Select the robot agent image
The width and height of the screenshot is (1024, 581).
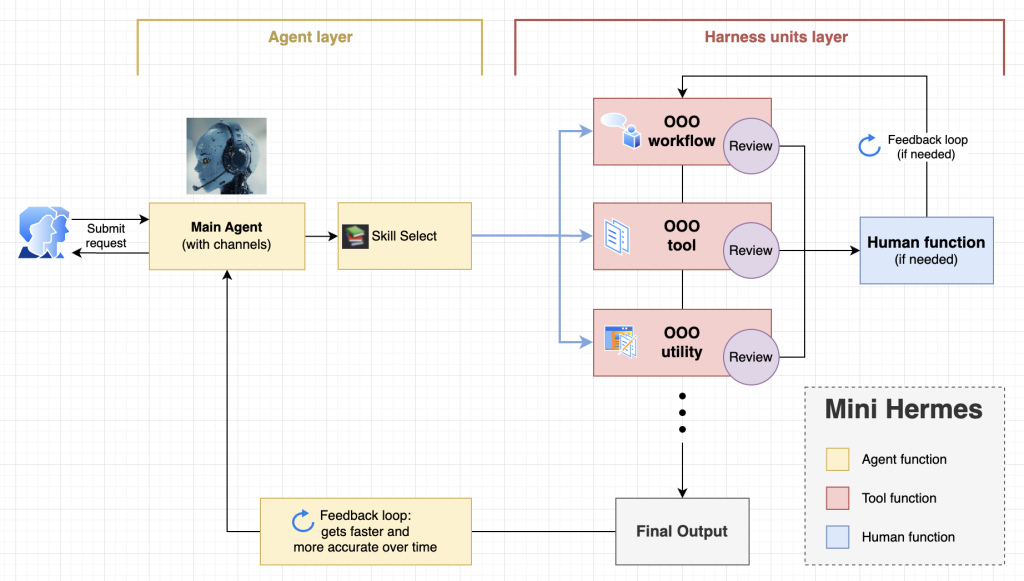[x=227, y=156]
